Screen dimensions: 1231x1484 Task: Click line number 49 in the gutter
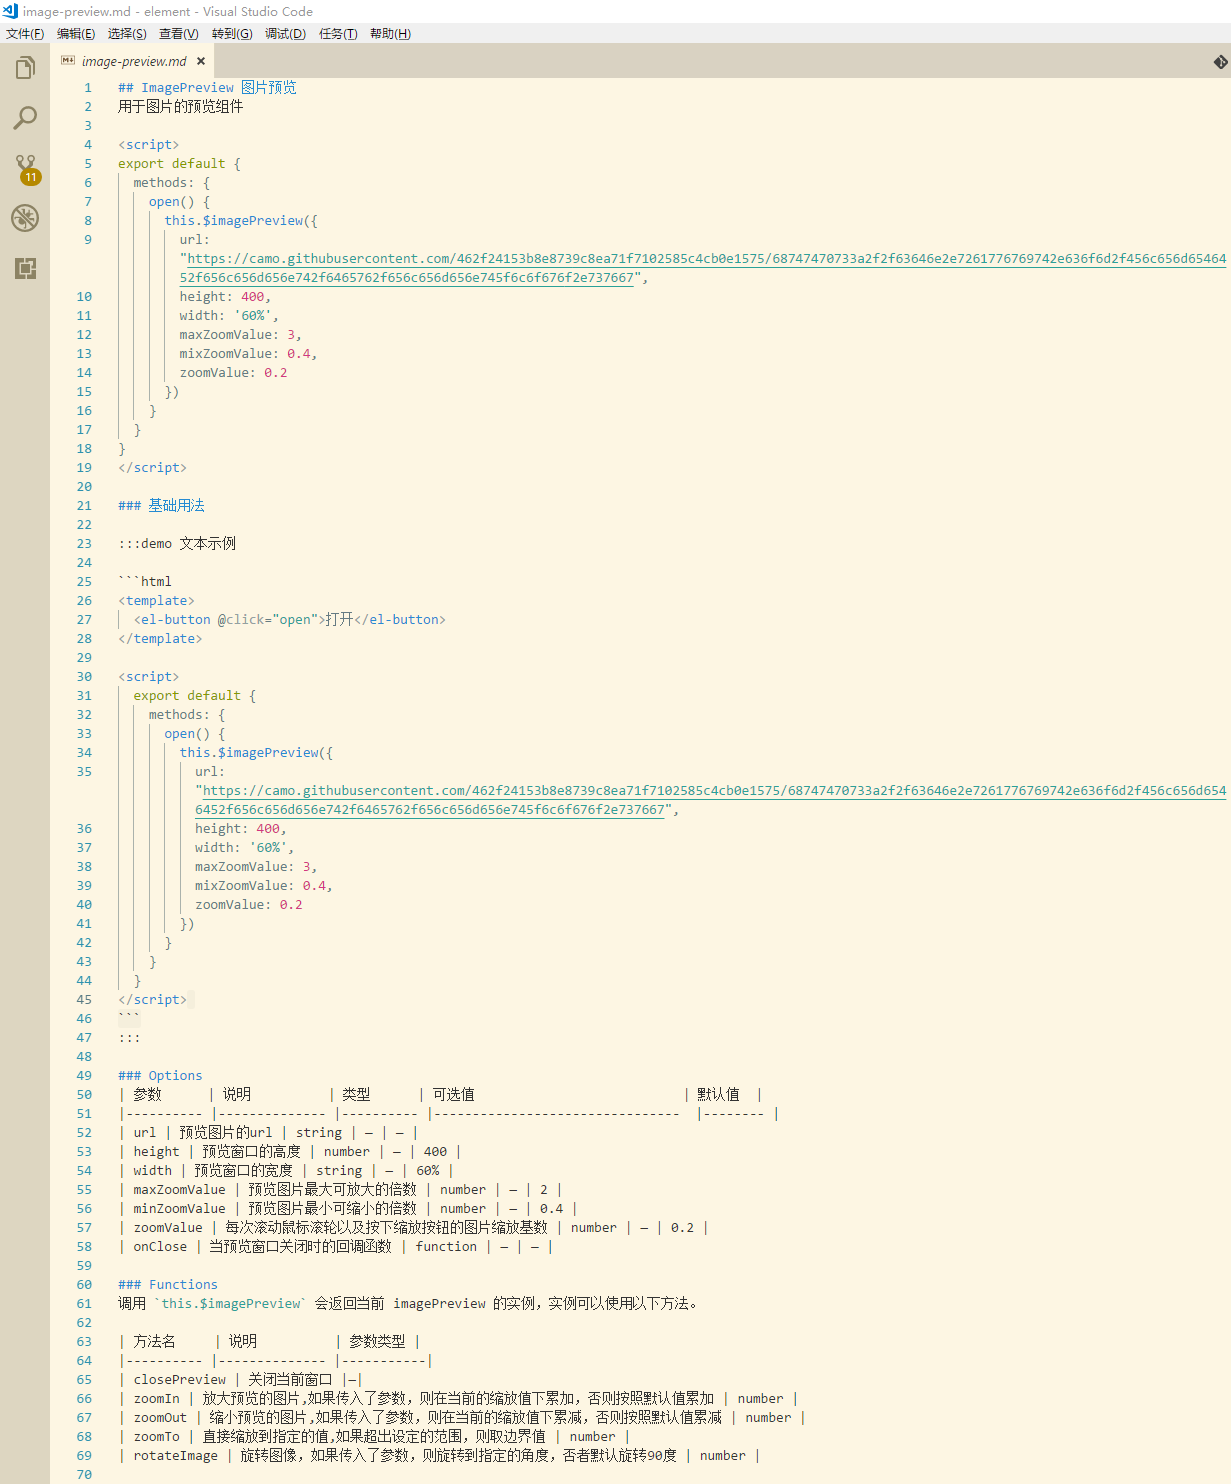(84, 1076)
